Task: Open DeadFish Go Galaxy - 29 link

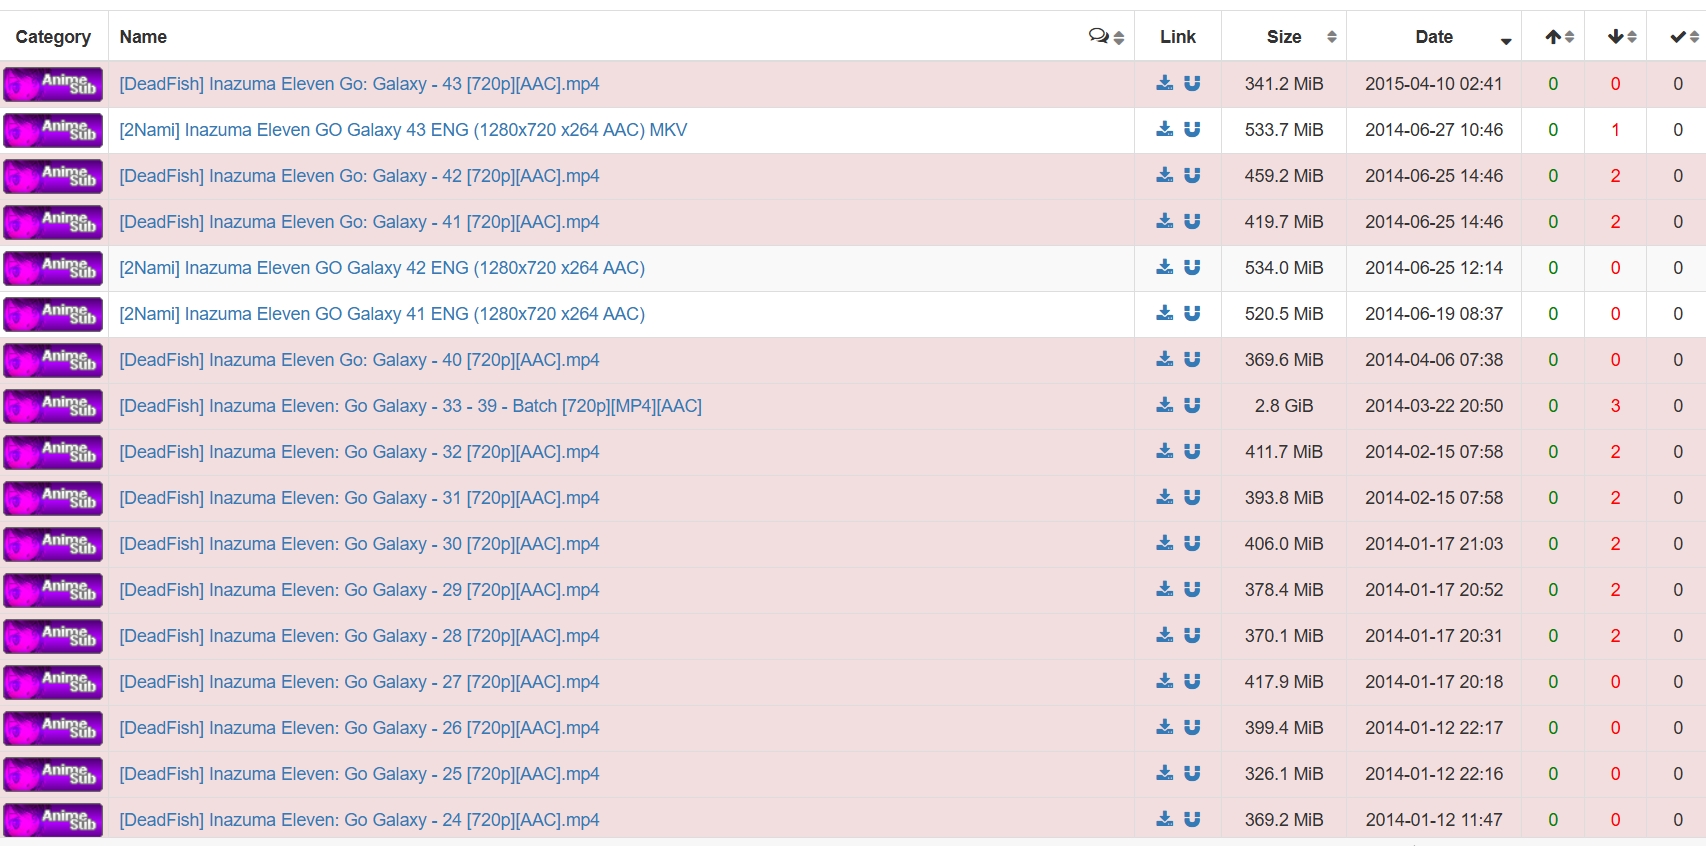Action: pos(359,590)
